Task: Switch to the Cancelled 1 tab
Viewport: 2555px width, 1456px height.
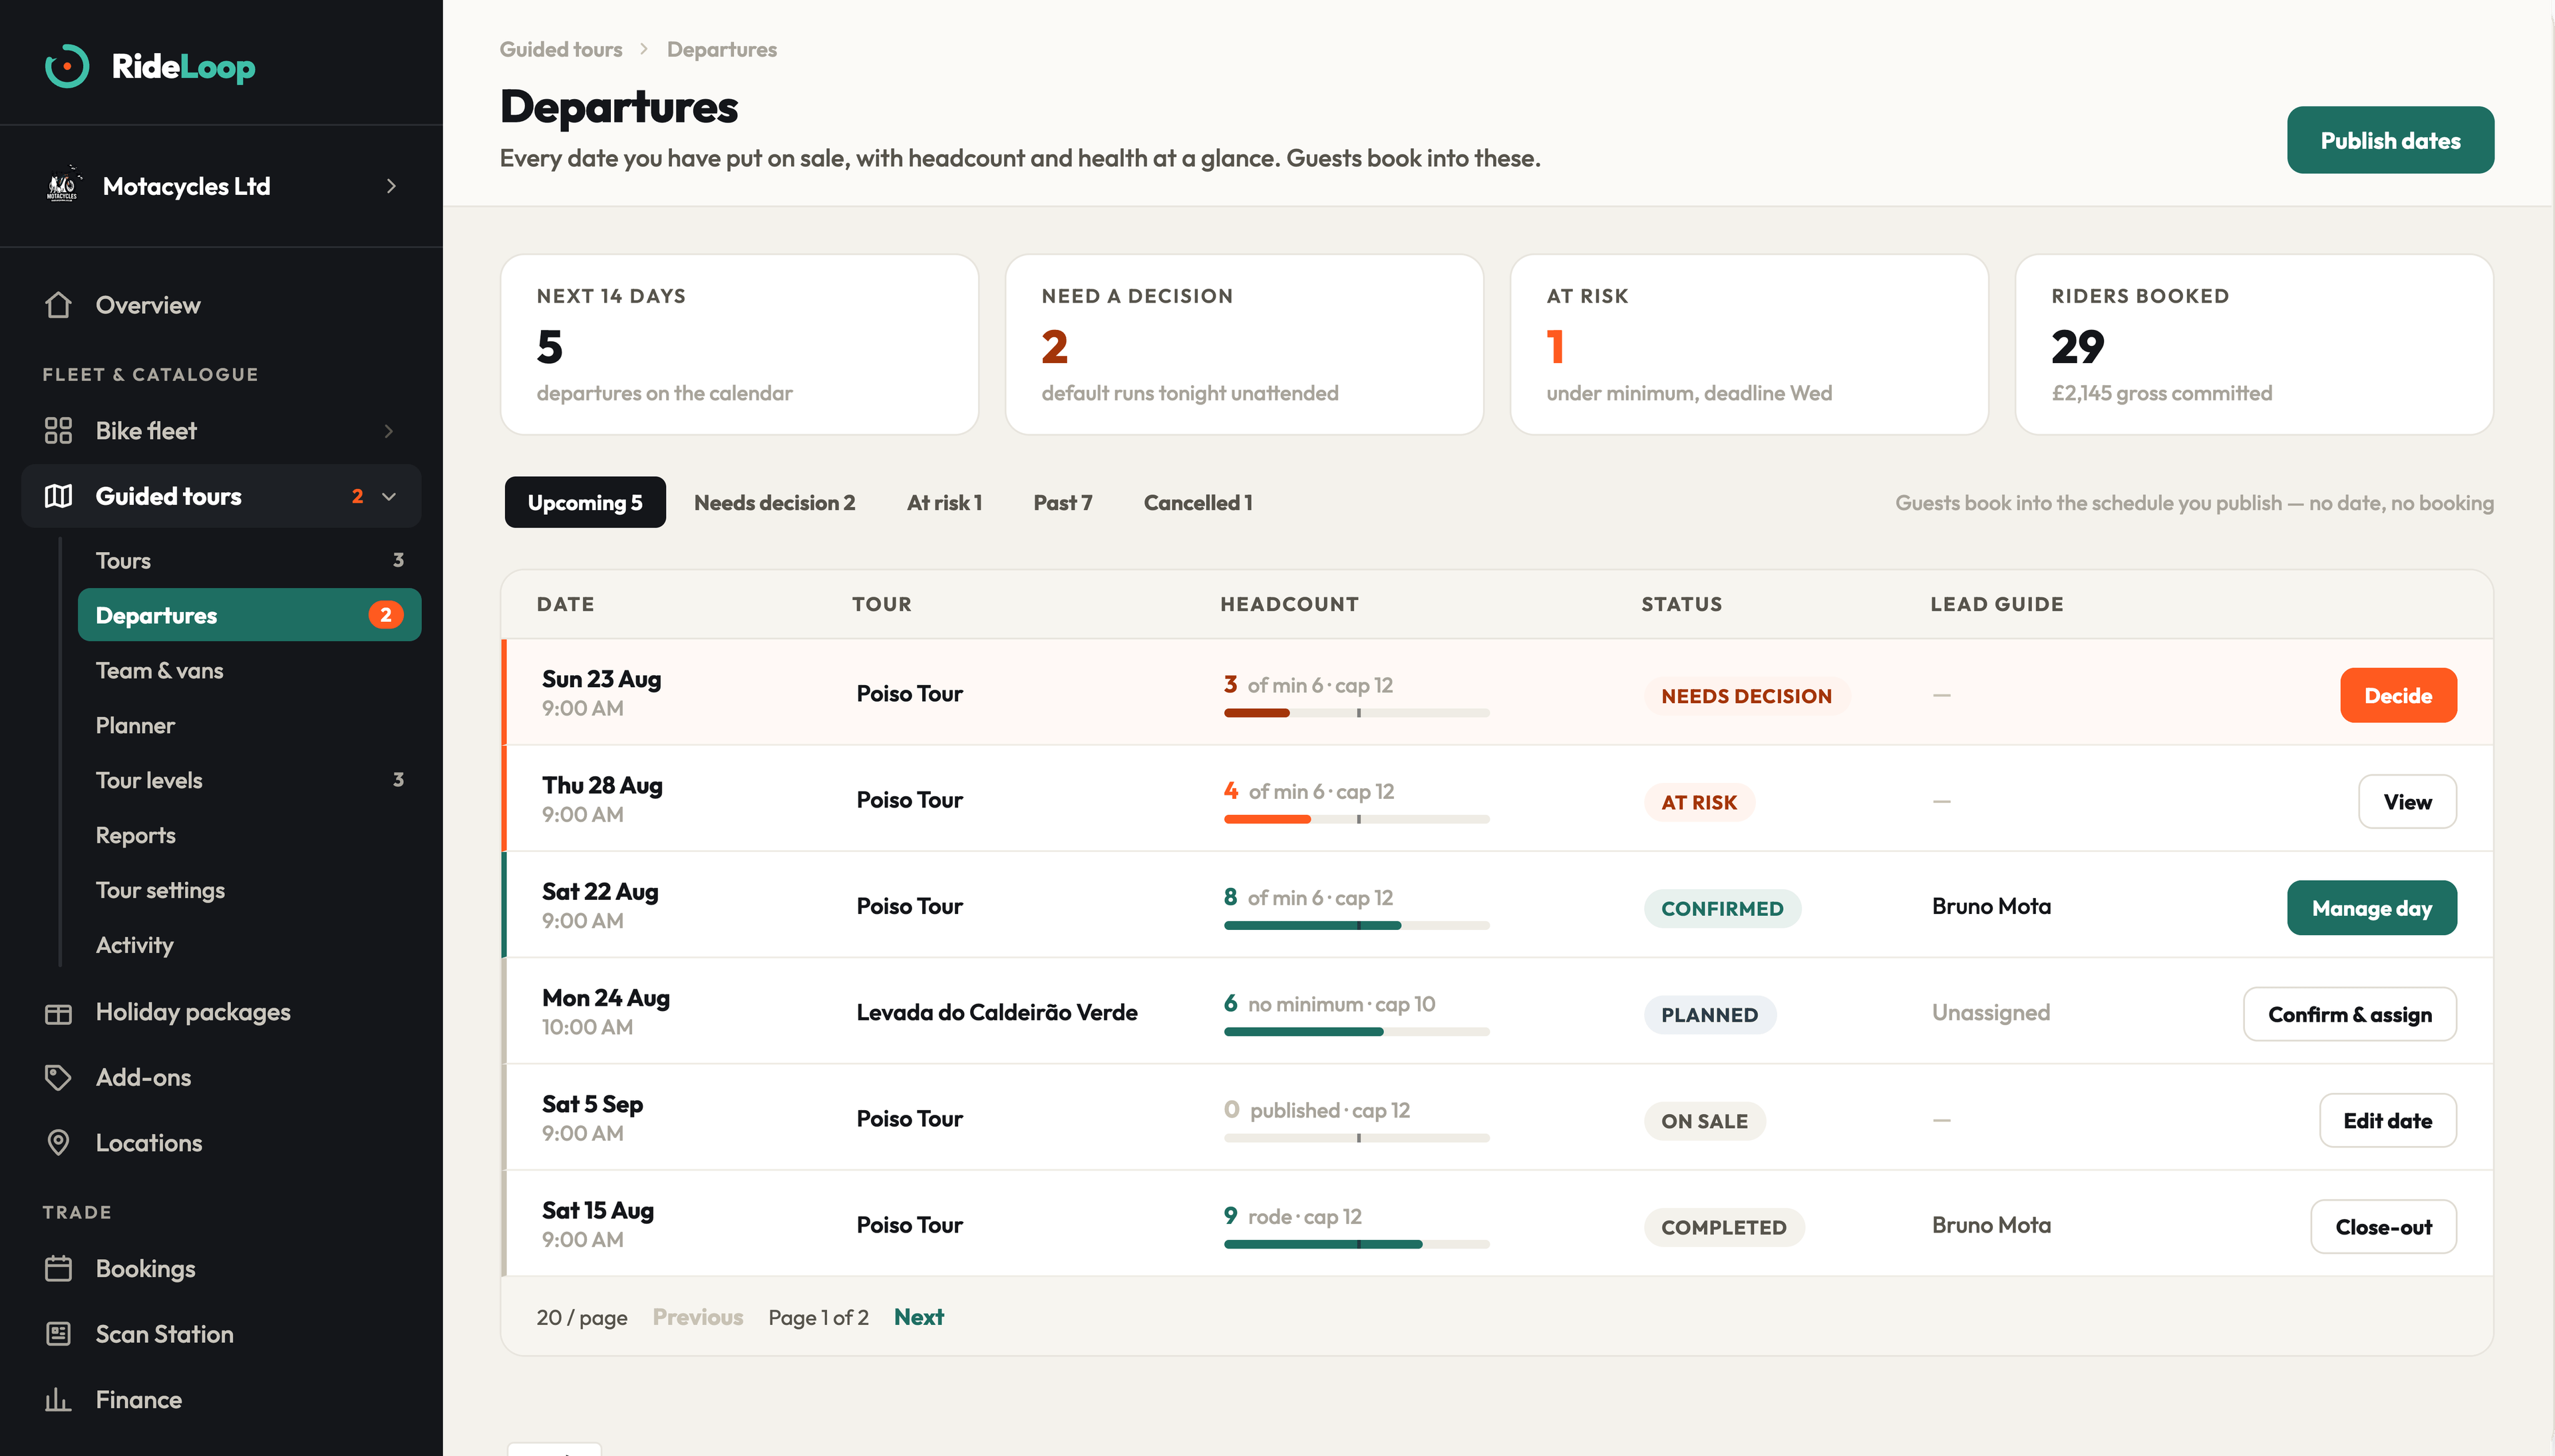Action: [1197, 503]
